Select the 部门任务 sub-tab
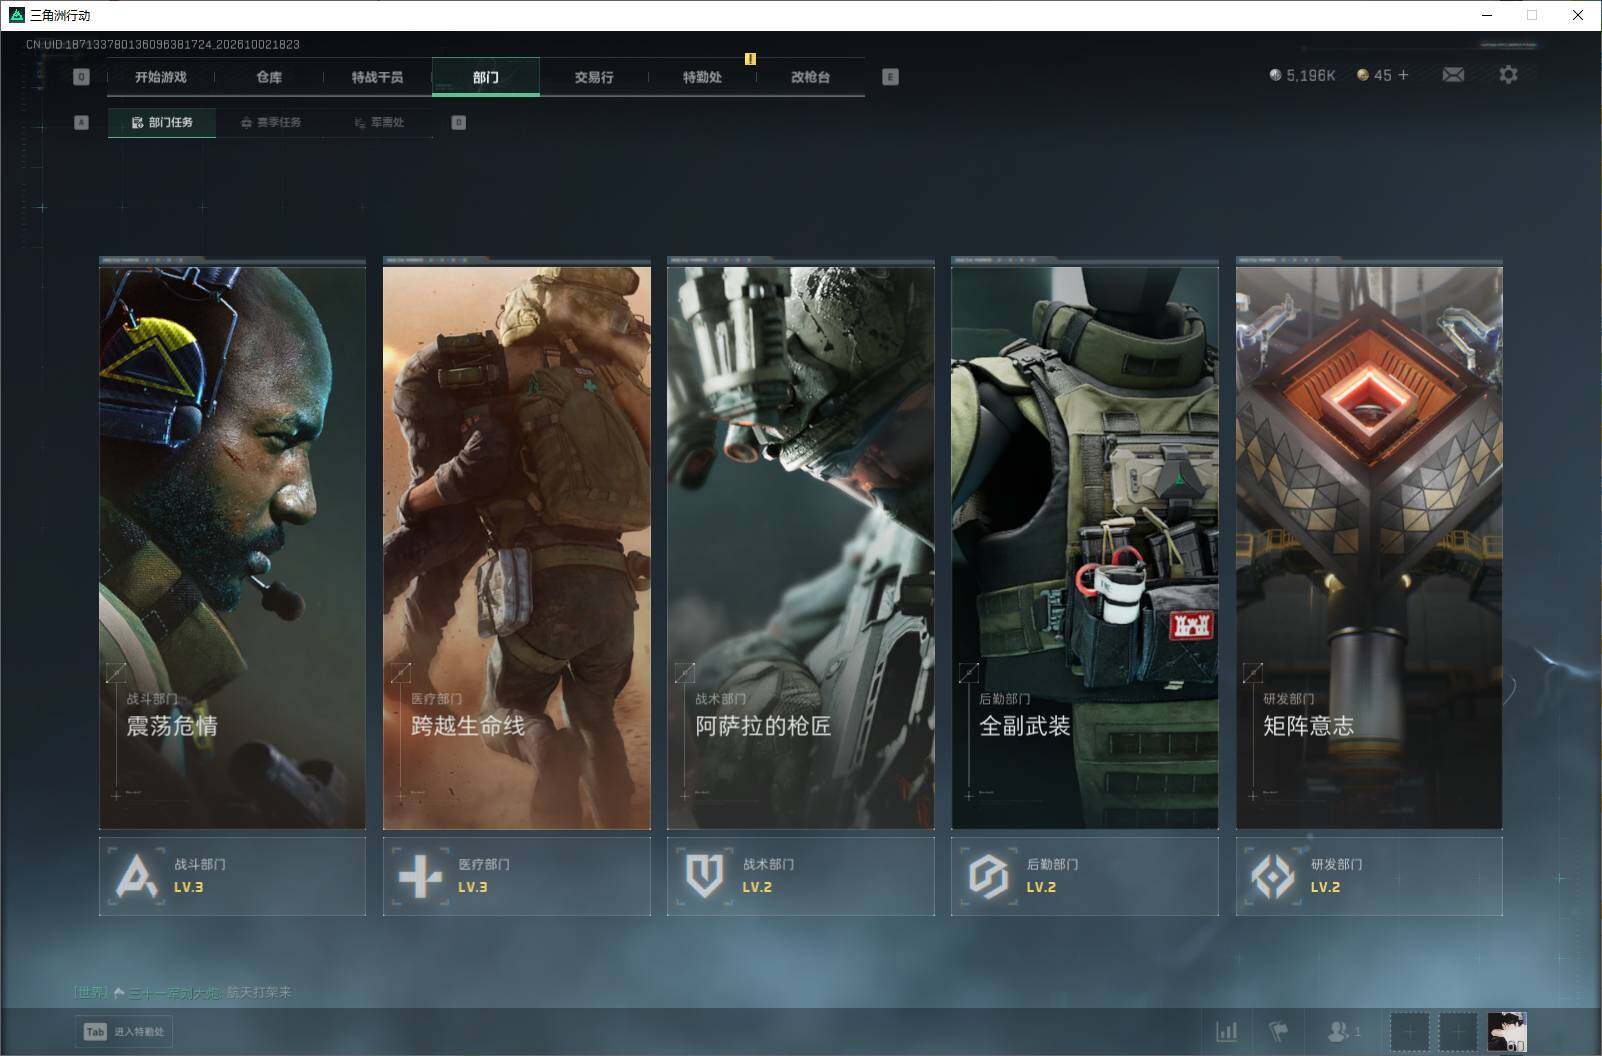 coord(162,122)
